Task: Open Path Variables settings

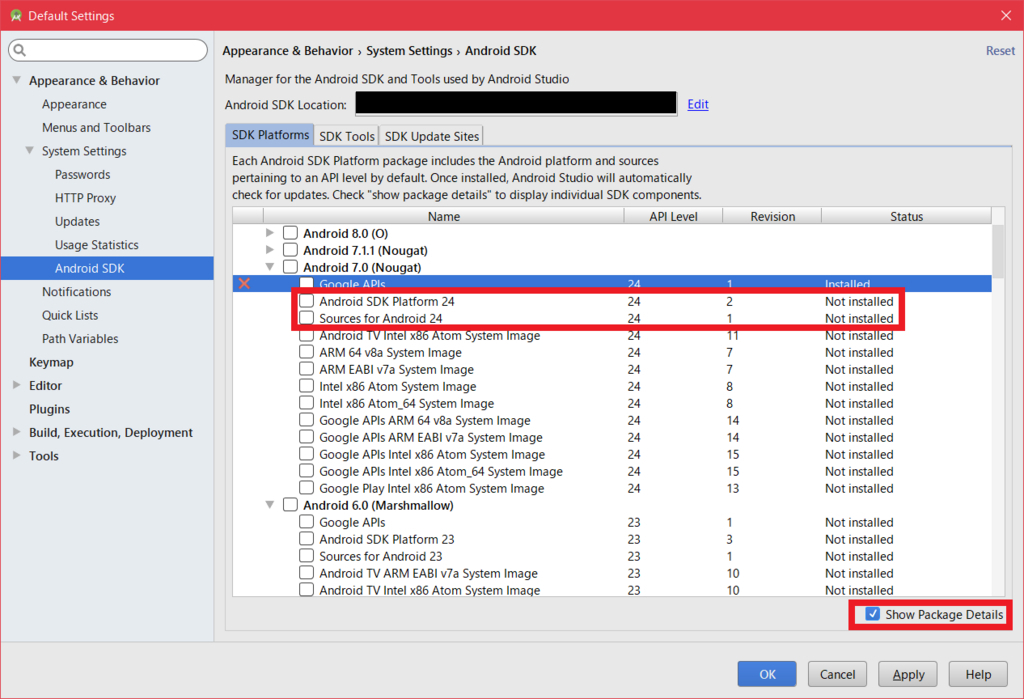Action: [80, 339]
